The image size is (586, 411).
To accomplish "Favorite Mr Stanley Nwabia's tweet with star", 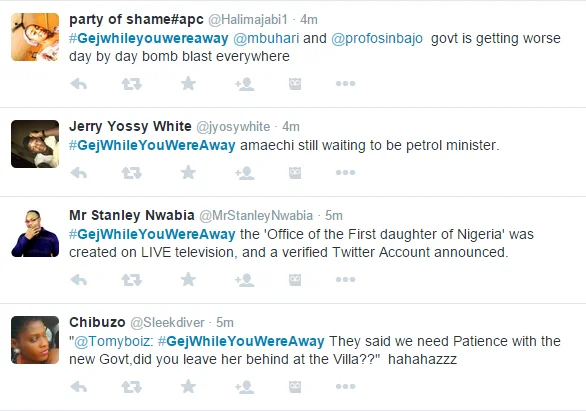I will pos(188,279).
